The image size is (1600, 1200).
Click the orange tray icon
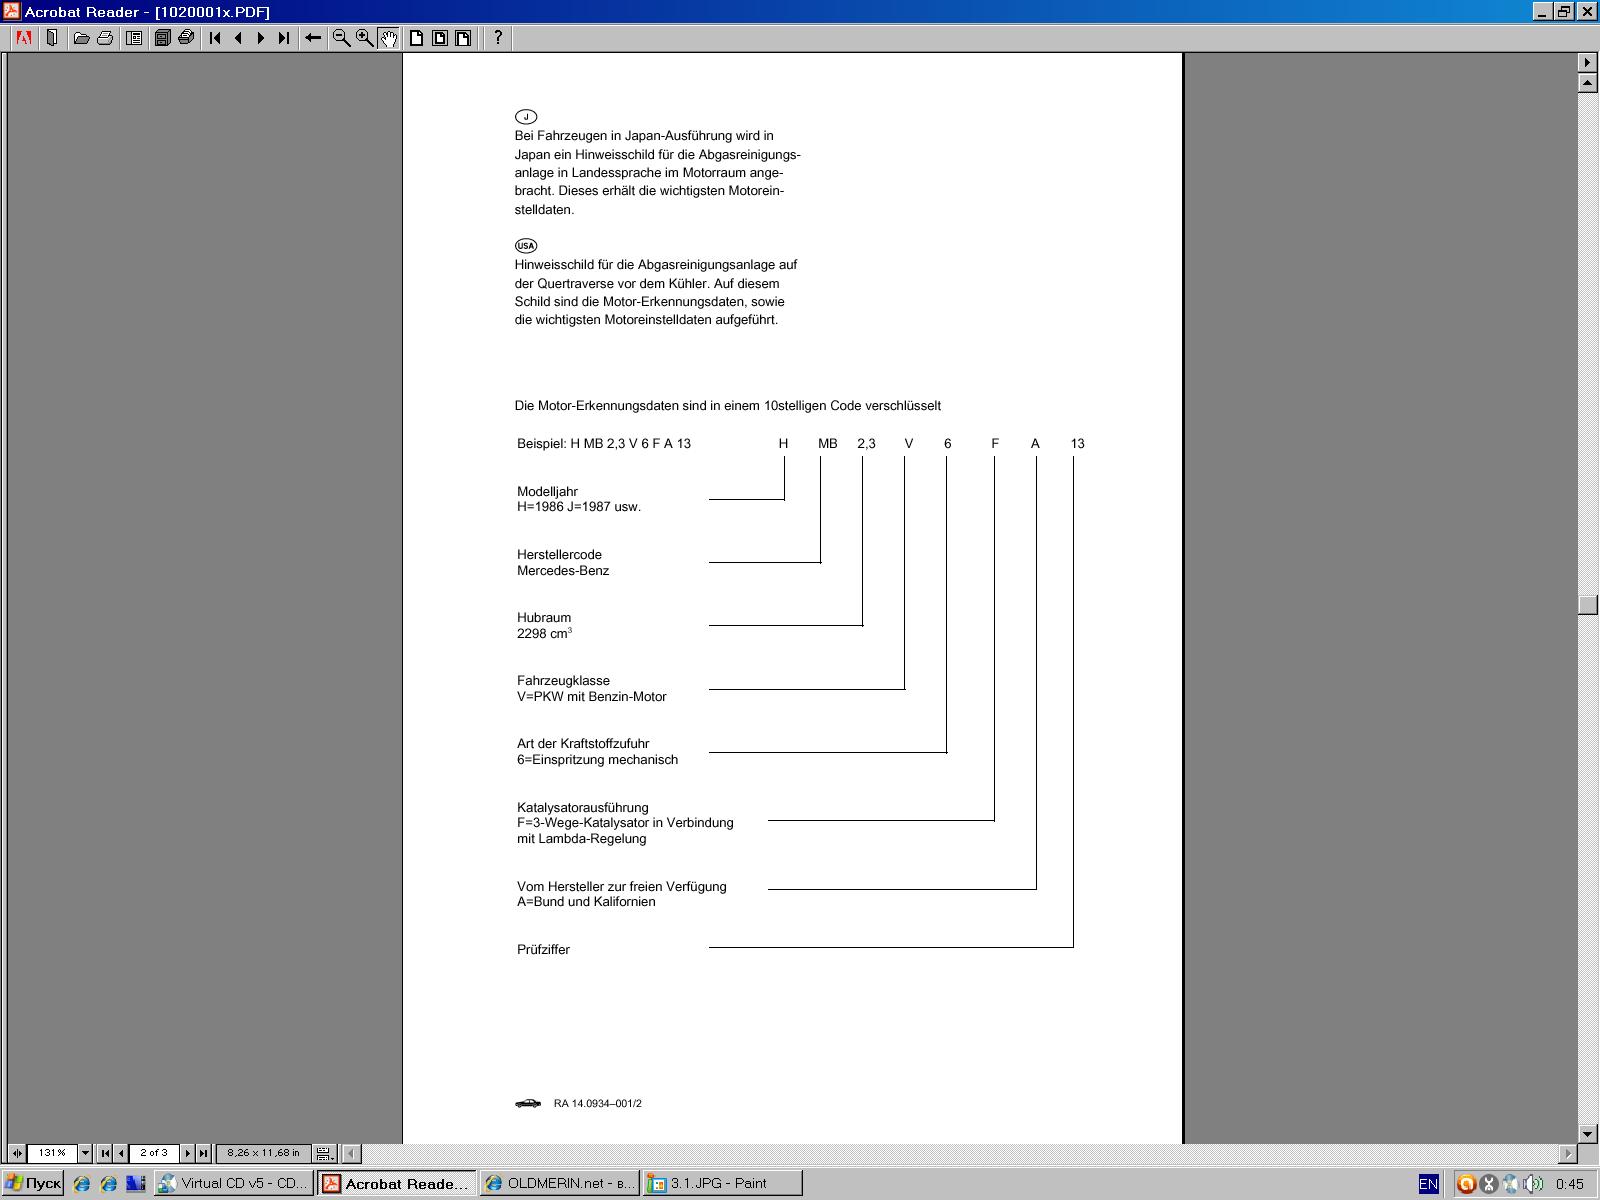1466,1184
